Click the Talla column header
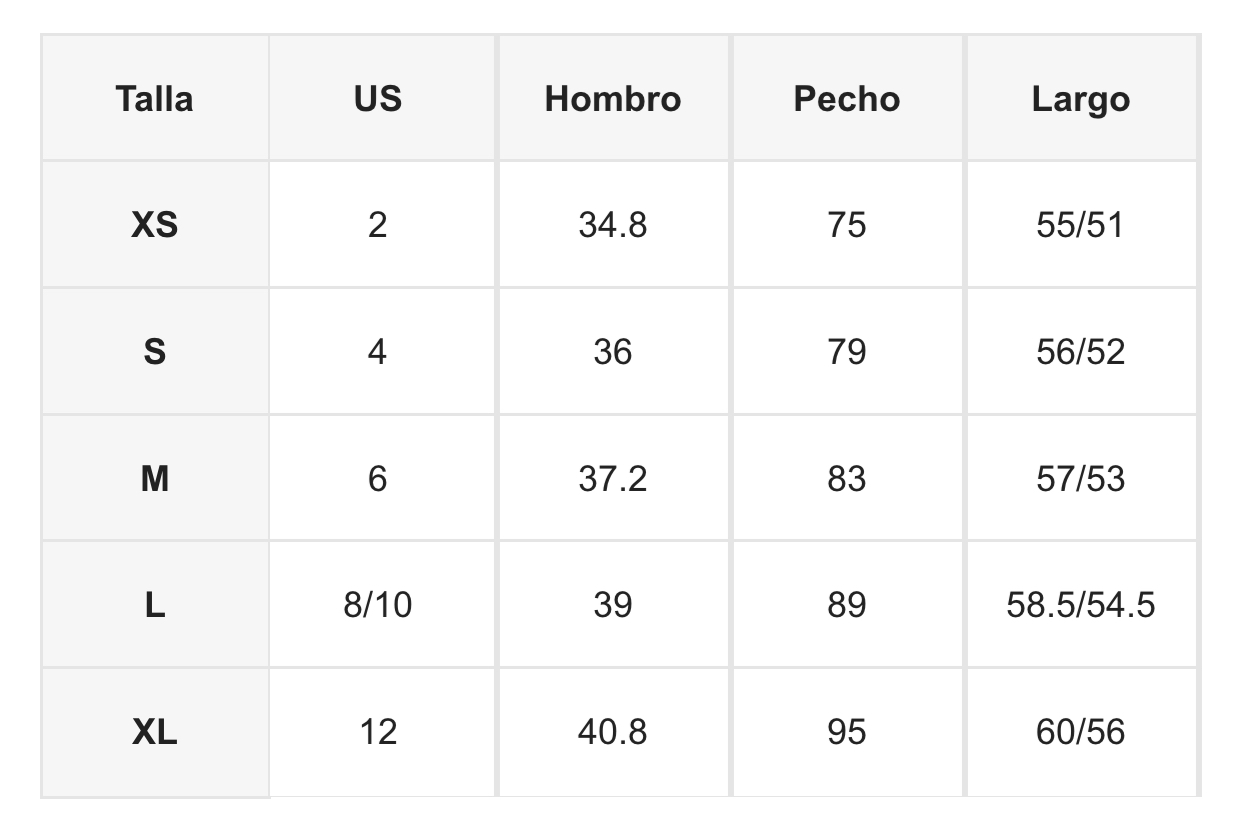The width and height of the screenshot is (1242, 825). click(154, 99)
